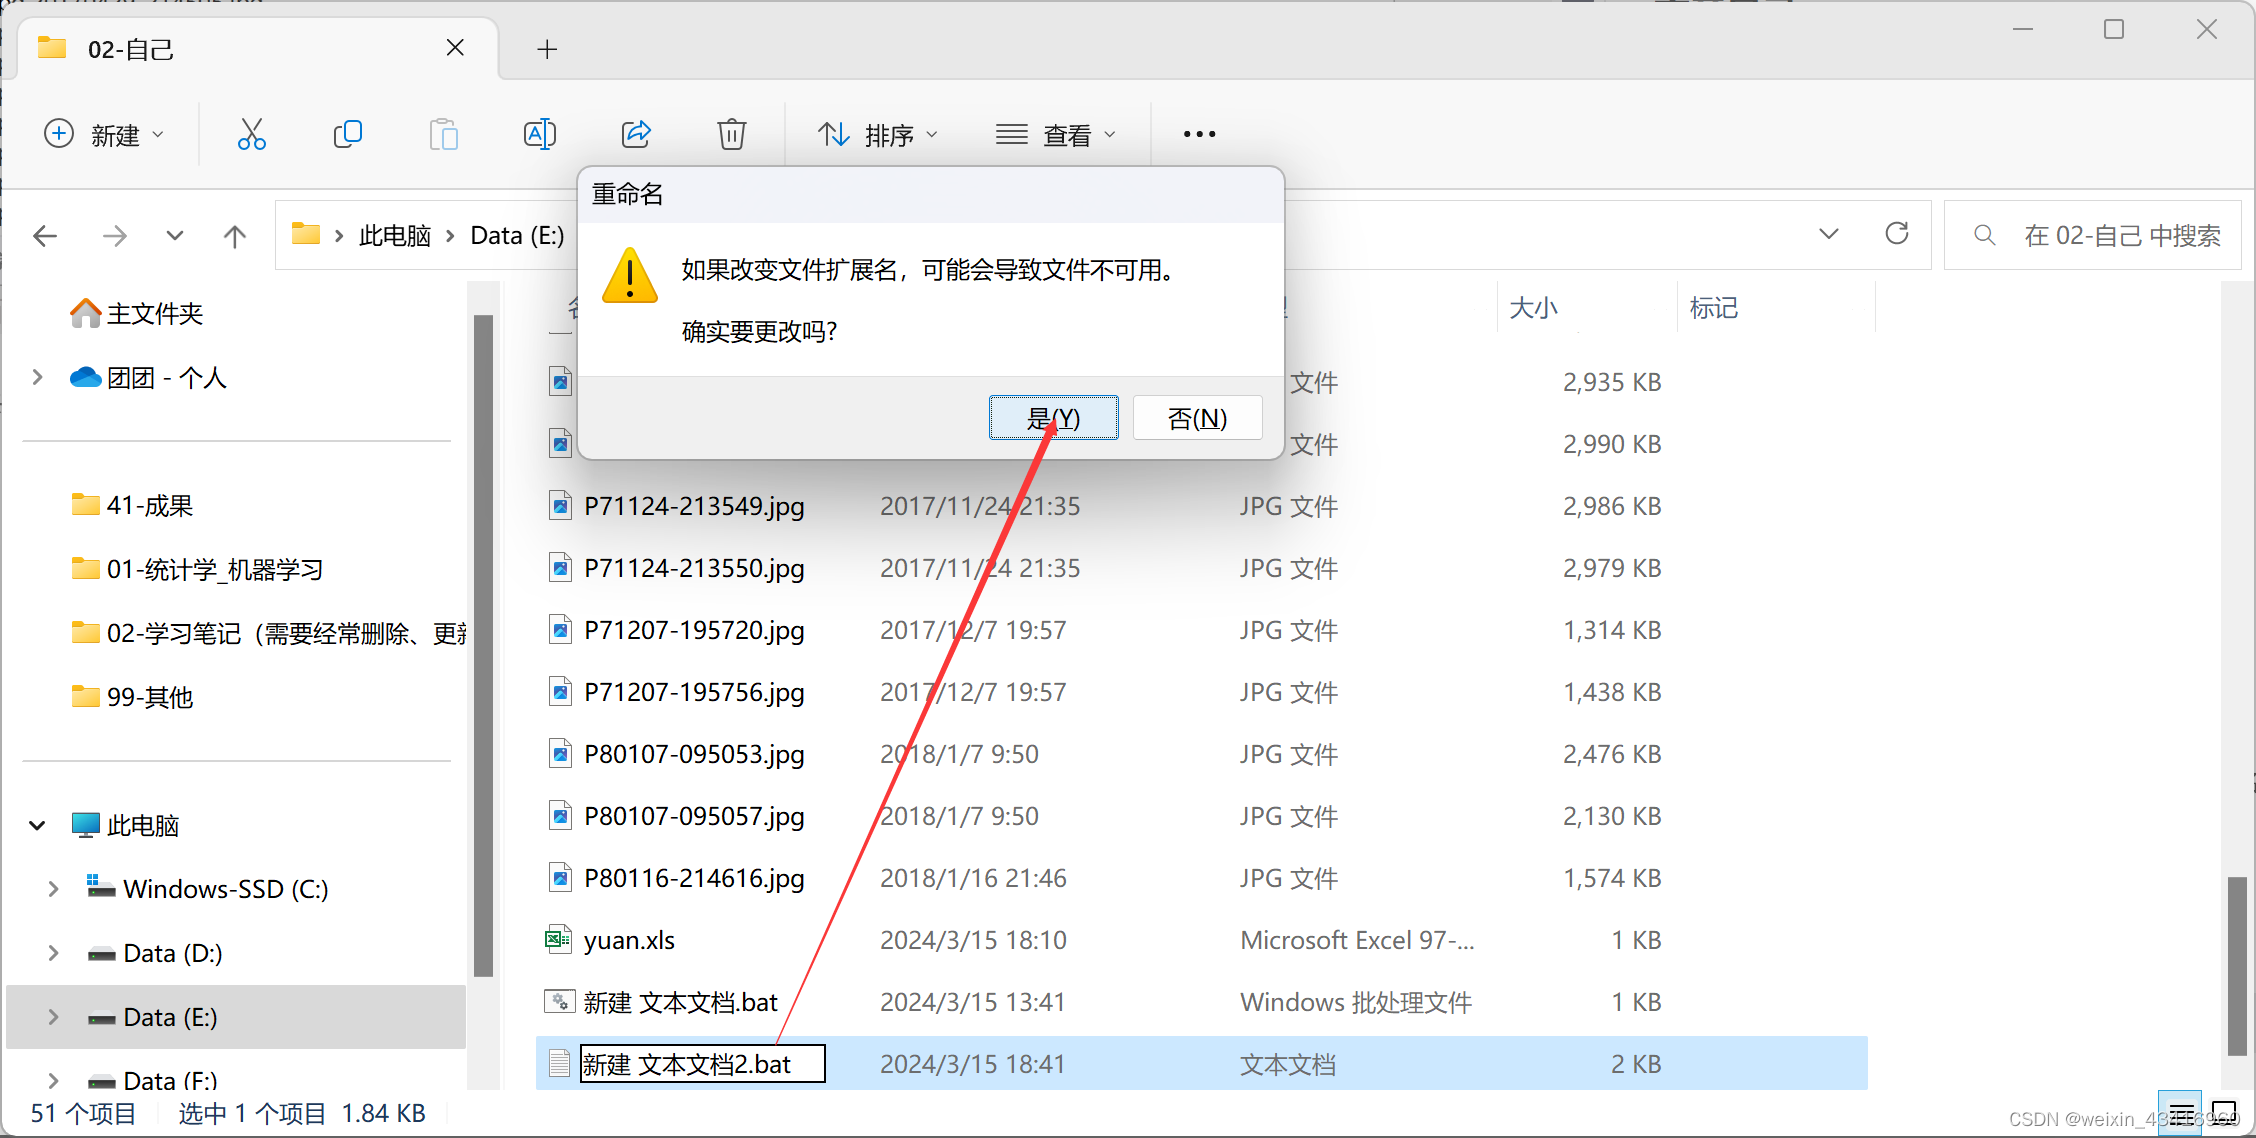Confirm rename with 是(Y) button
The image size is (2256, 1138).
(1053, 418)
